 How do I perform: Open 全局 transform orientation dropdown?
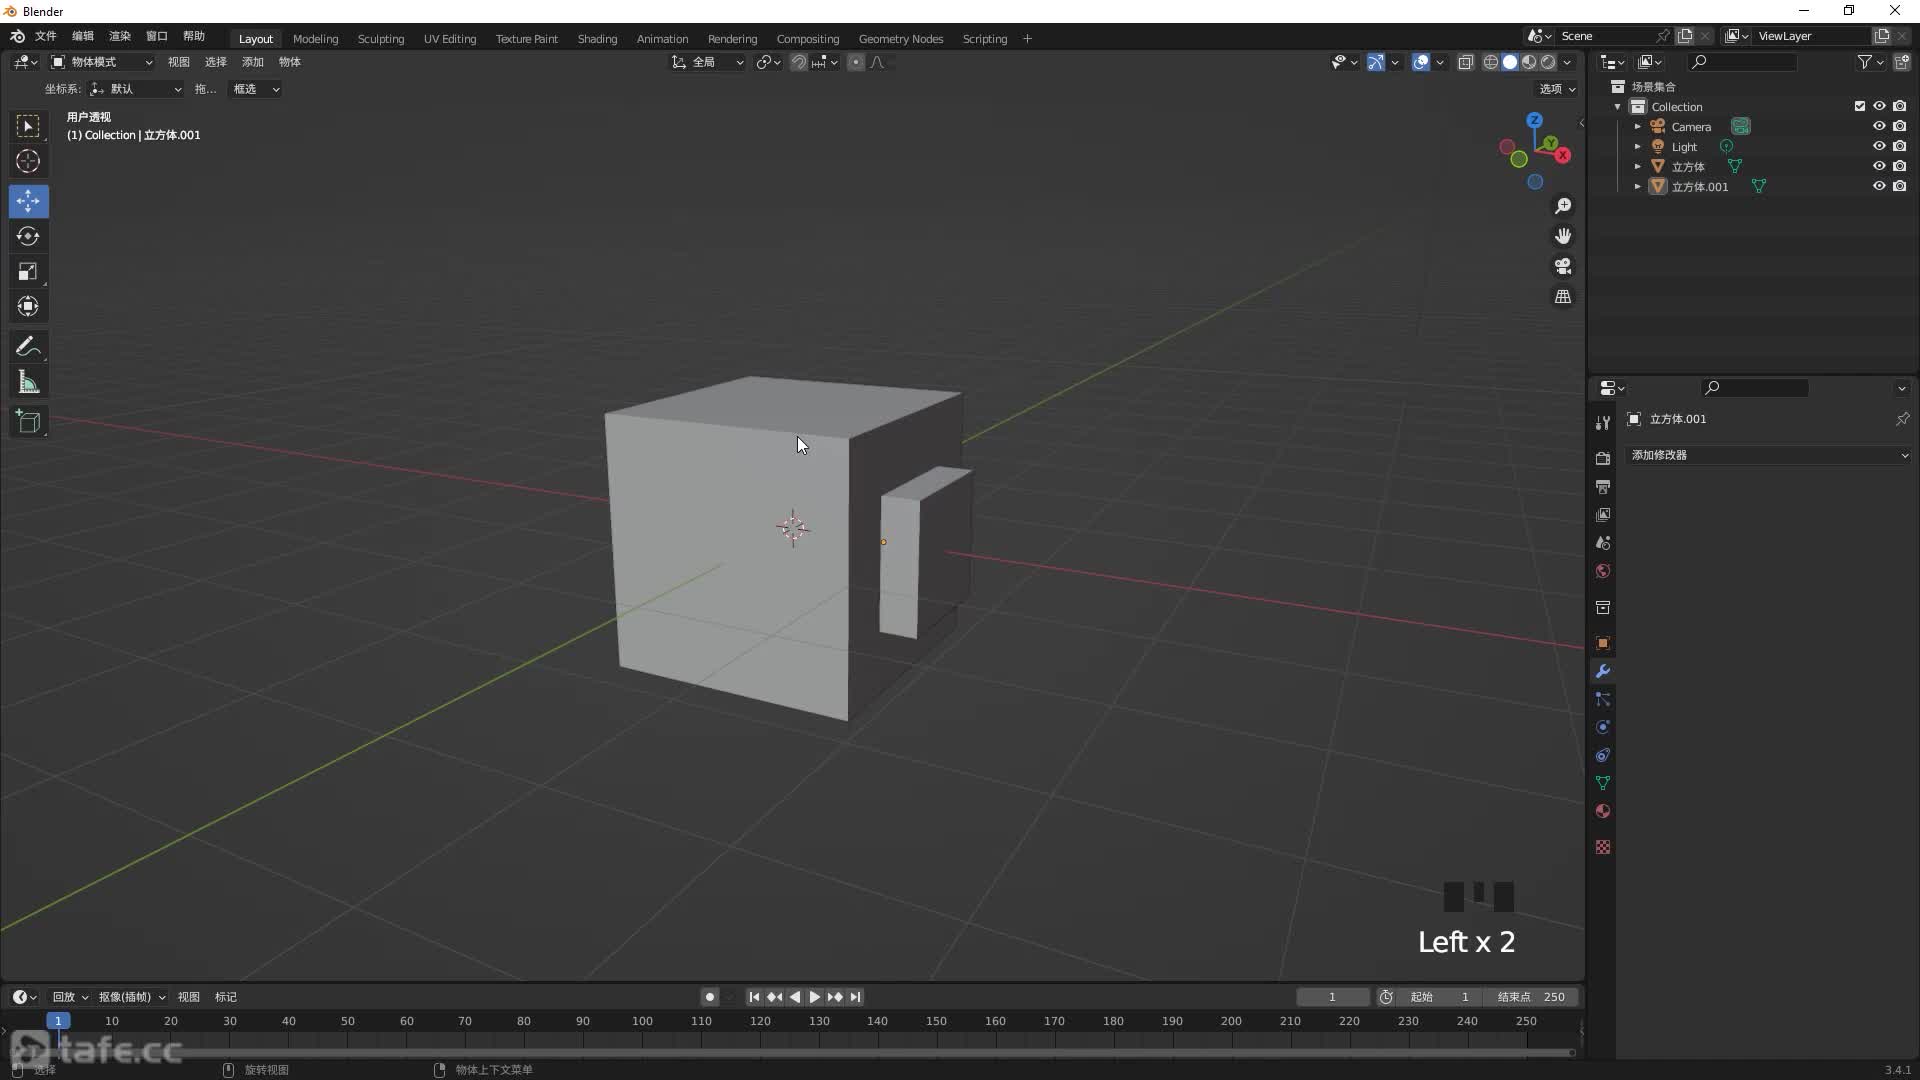coord(707,62)
